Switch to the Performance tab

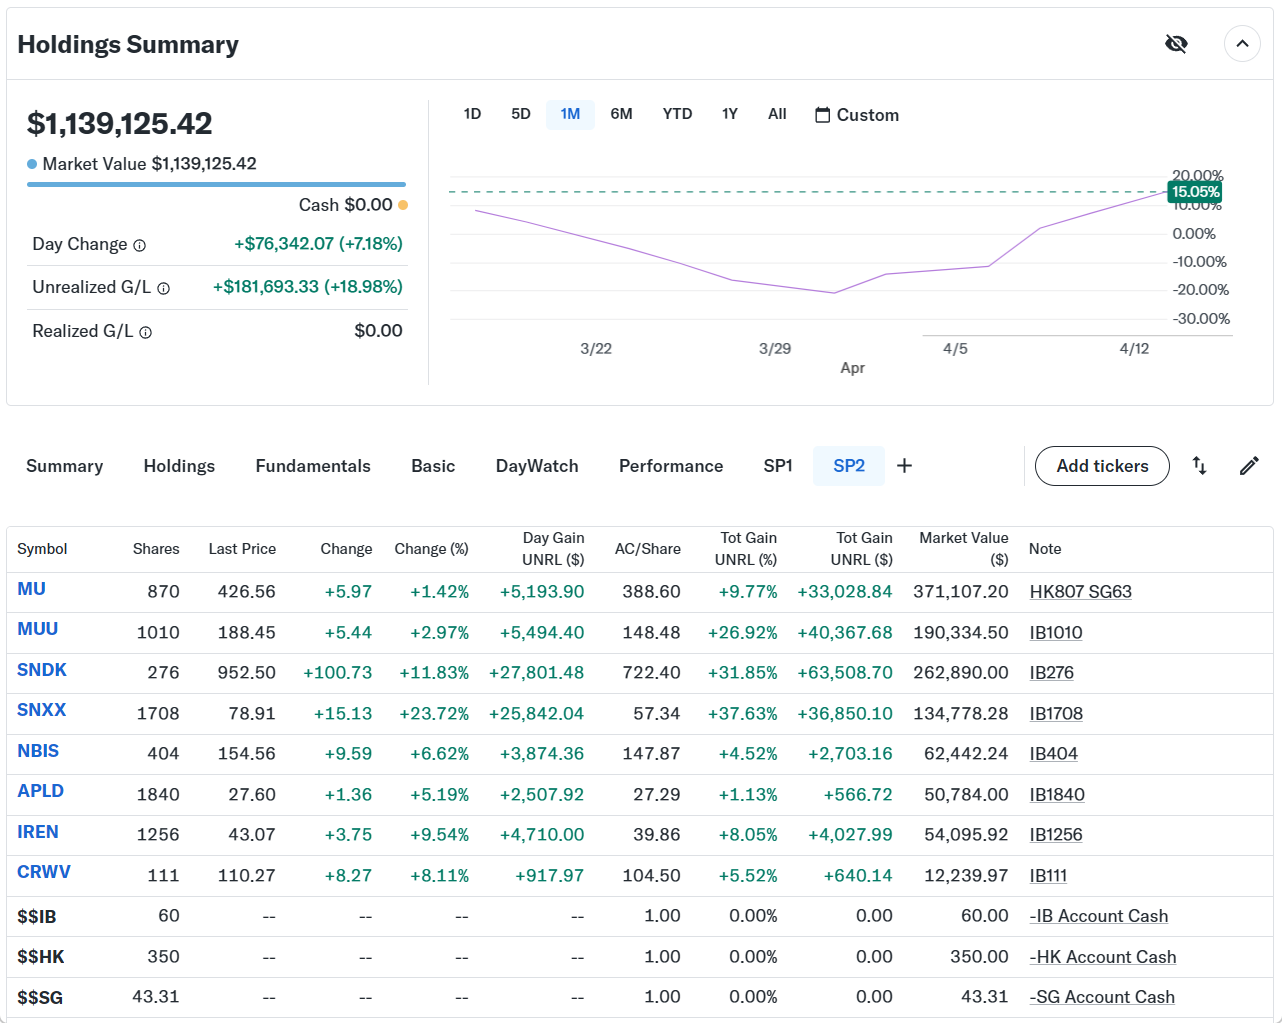670,466
